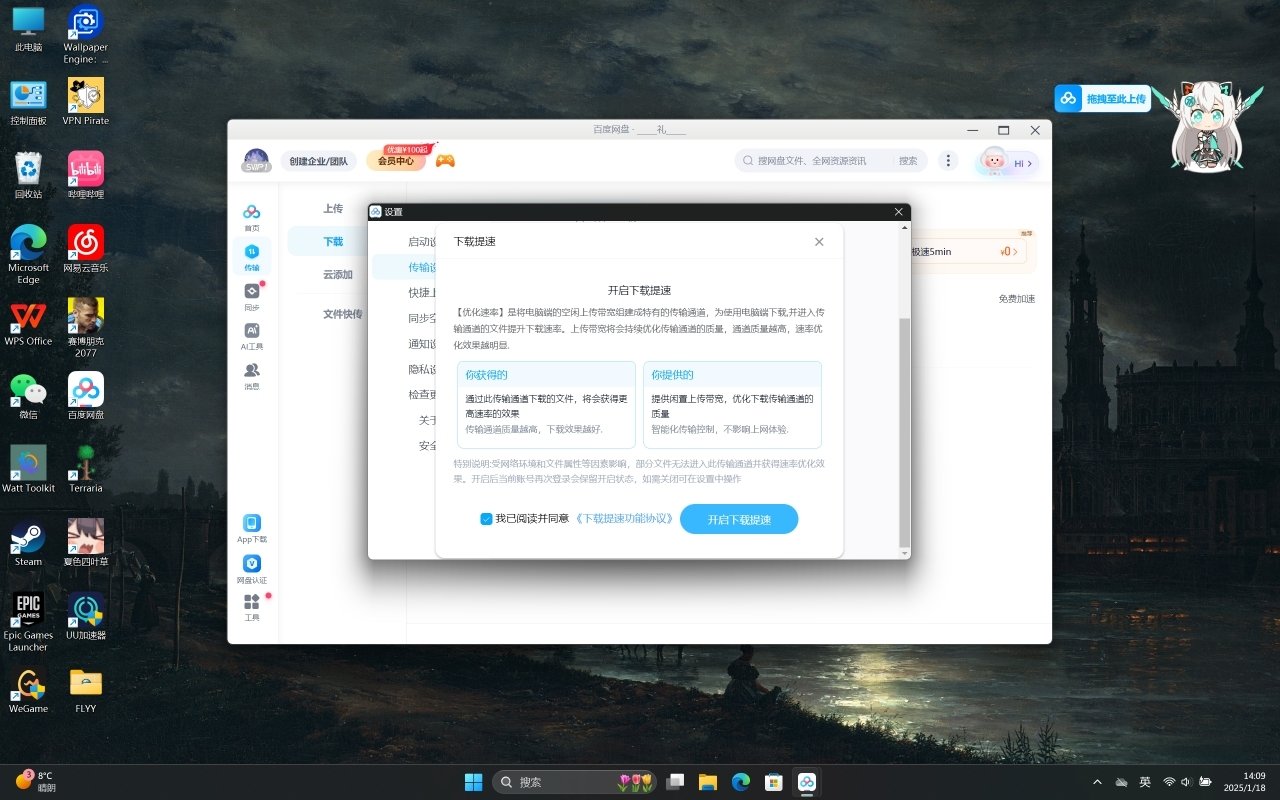Open the three-dot more menu in header
Screen dimensions: 1280x800
948,160
